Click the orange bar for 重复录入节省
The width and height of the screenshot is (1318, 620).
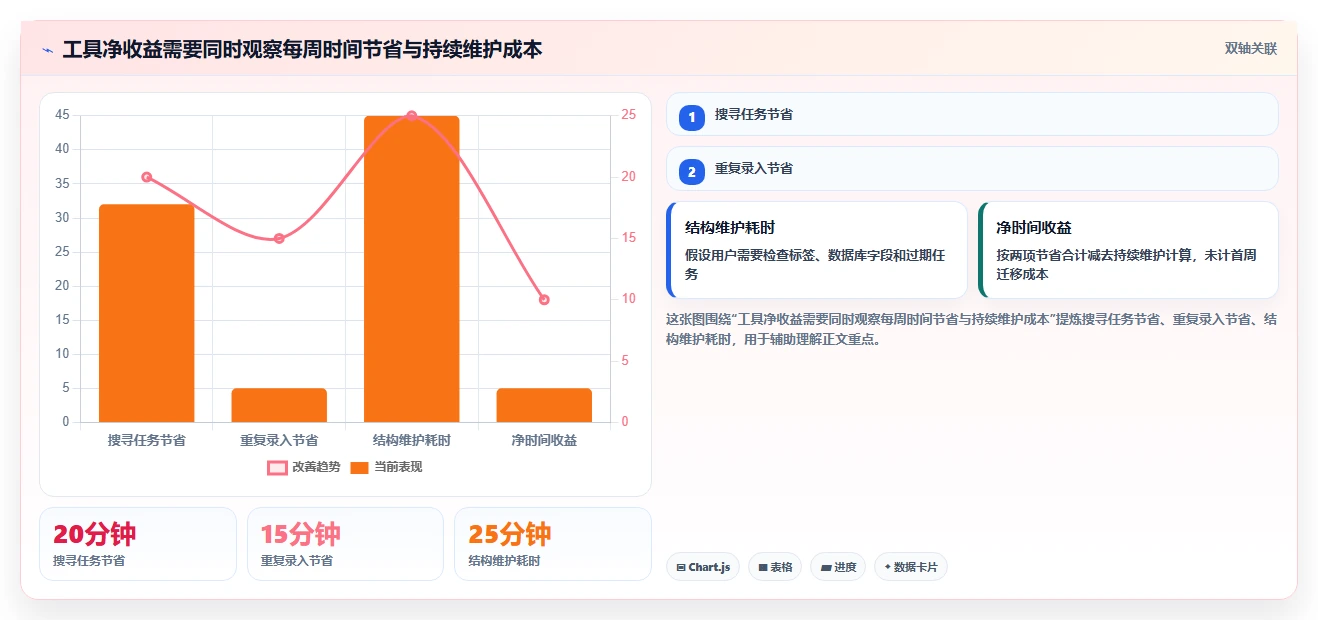click(279, 405)
